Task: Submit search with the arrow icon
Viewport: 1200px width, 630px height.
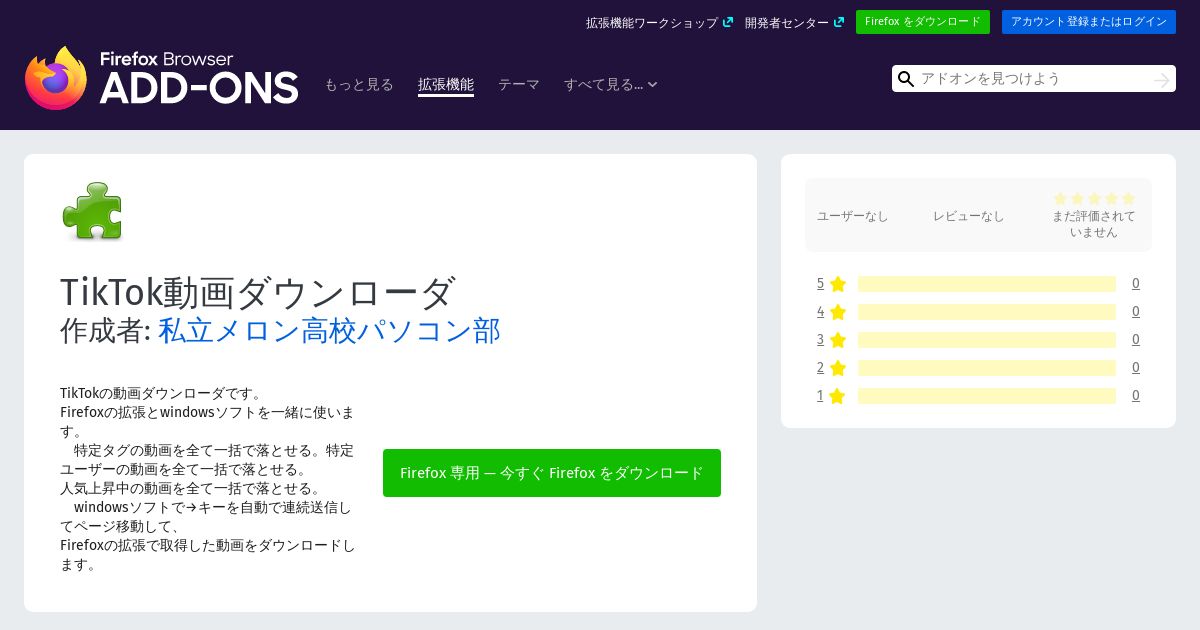Action: [x=1161, y=79]
